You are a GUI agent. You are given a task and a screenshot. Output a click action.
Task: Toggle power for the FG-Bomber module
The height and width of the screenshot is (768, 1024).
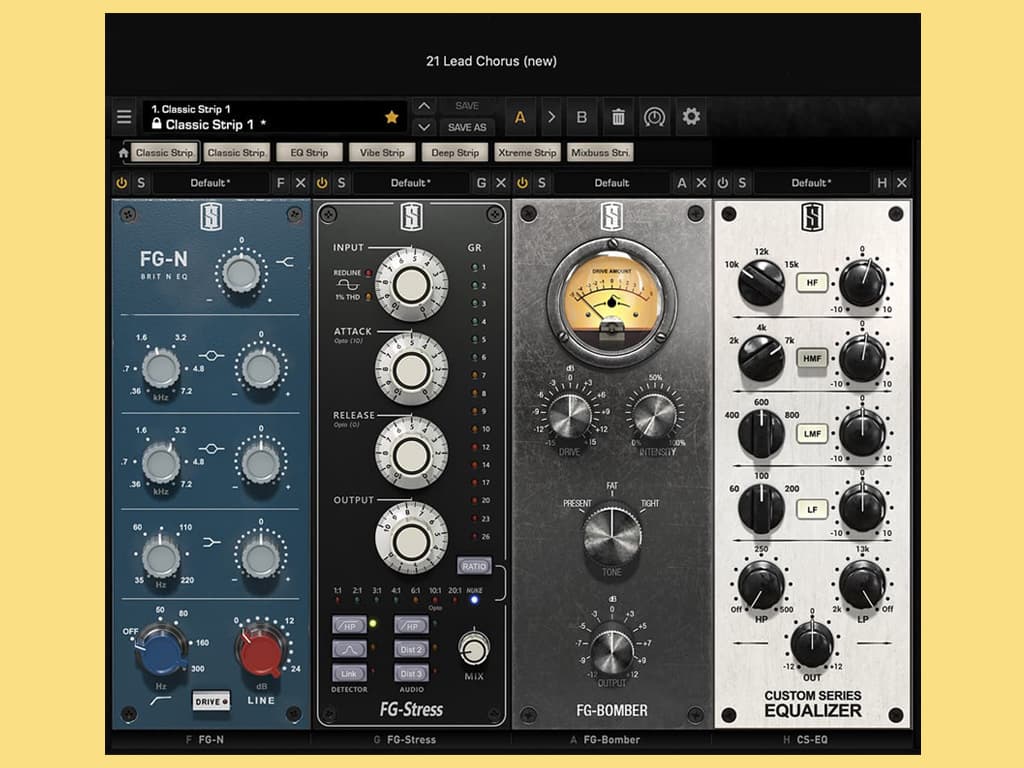[x=522, y=183]
